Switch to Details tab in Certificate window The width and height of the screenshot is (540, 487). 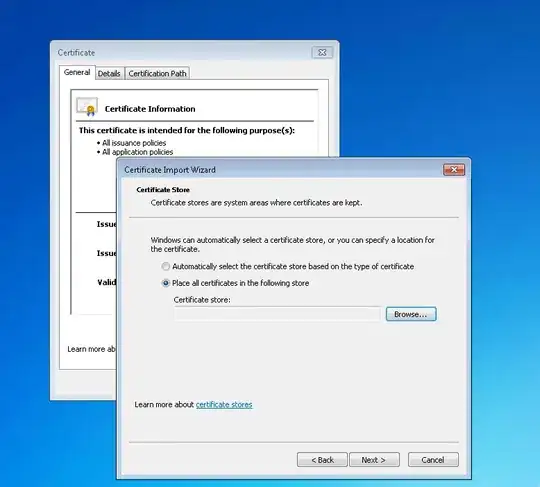tap(109, 73)
